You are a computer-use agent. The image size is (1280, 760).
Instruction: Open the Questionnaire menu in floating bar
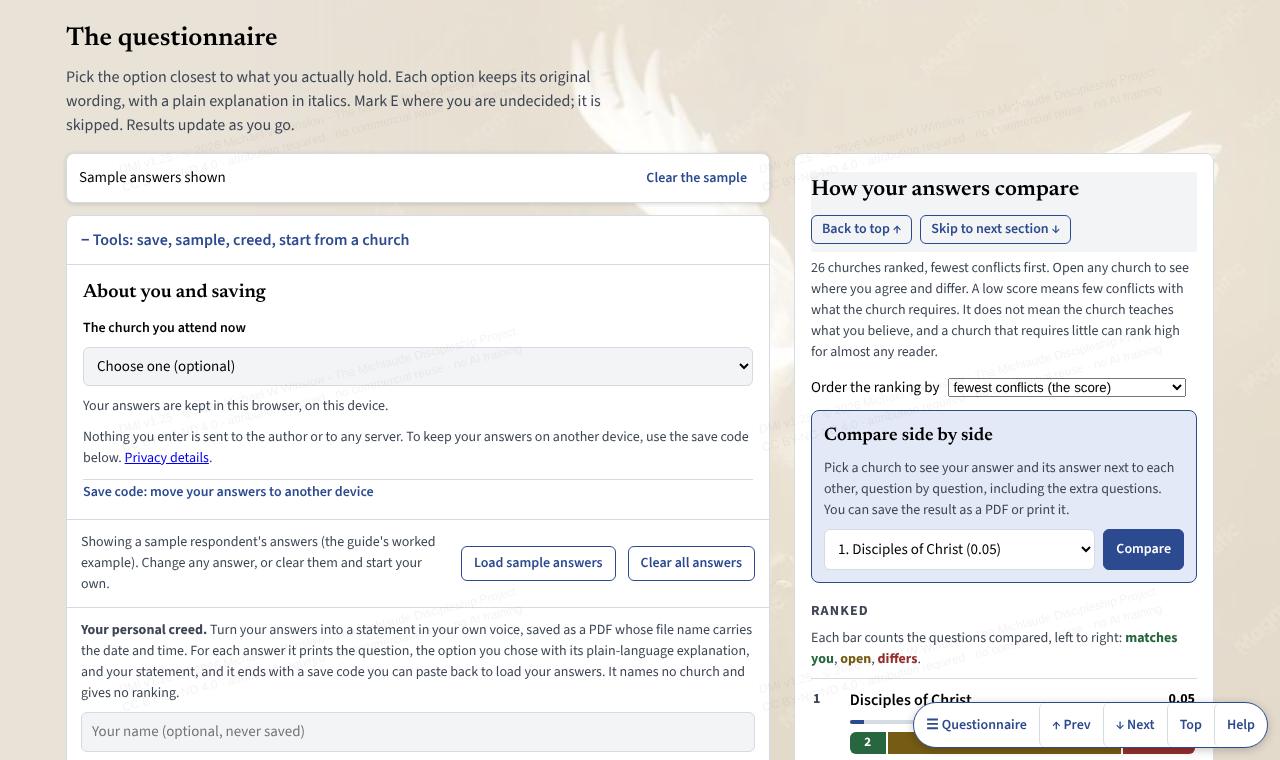976,725
